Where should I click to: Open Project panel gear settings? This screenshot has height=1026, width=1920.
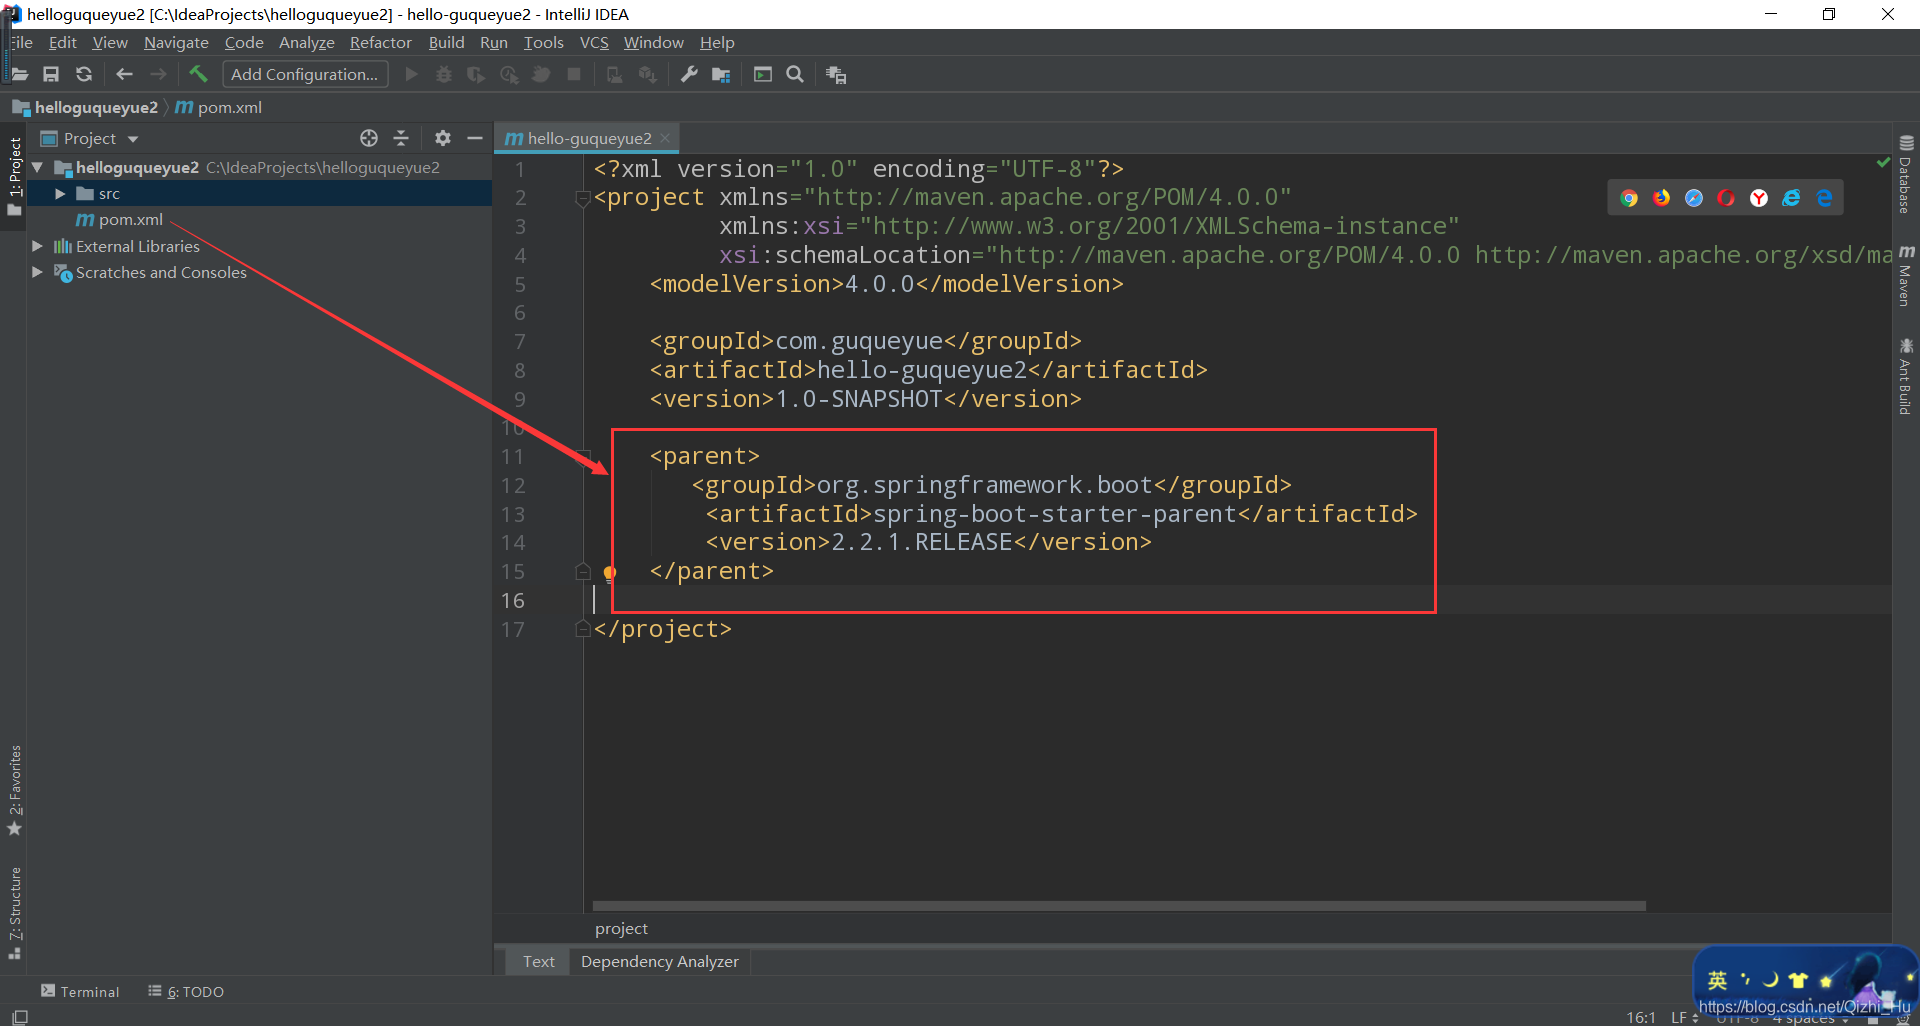pyautogui.click(x=443, y=138)
